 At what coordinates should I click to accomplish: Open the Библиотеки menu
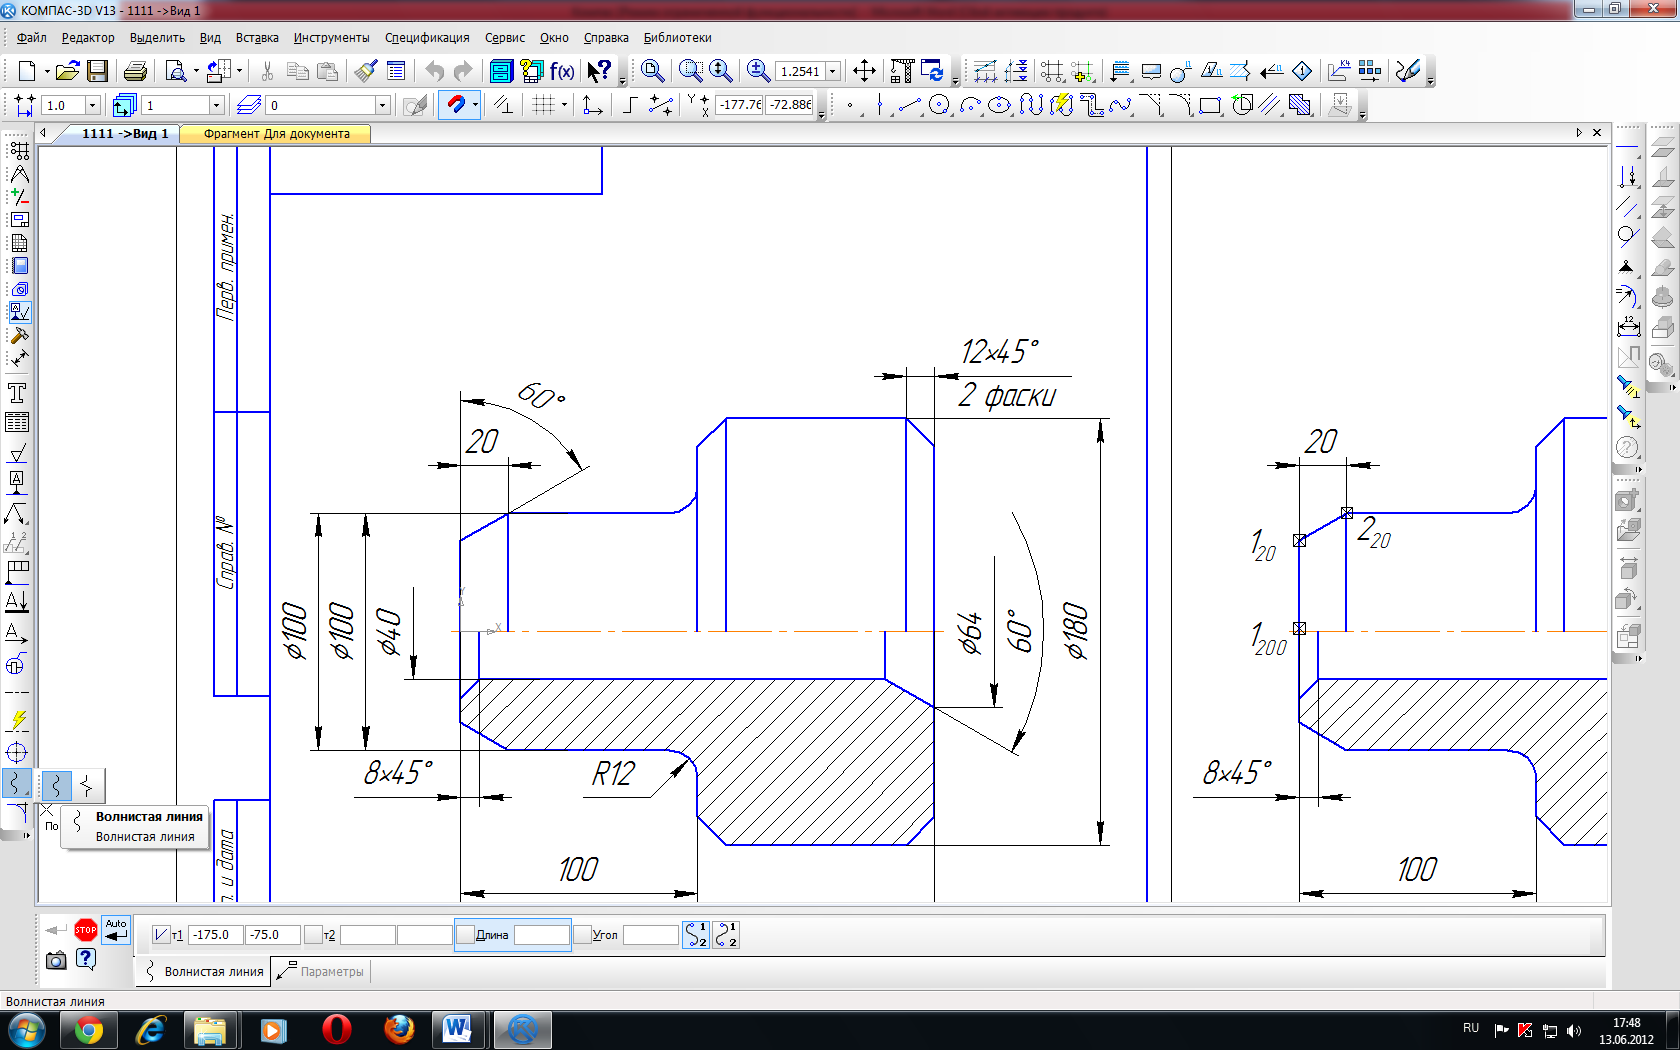click(x=677, y=38)
